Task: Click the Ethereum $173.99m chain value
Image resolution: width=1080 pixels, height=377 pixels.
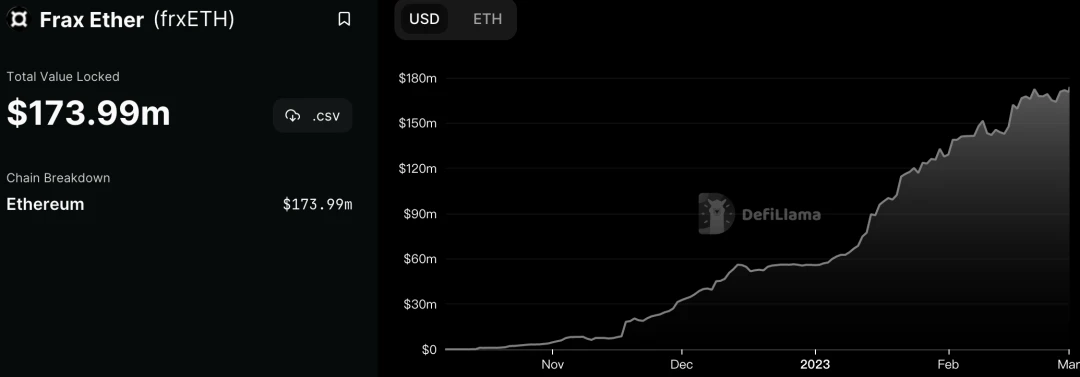Action: click(x=318, y=205)
